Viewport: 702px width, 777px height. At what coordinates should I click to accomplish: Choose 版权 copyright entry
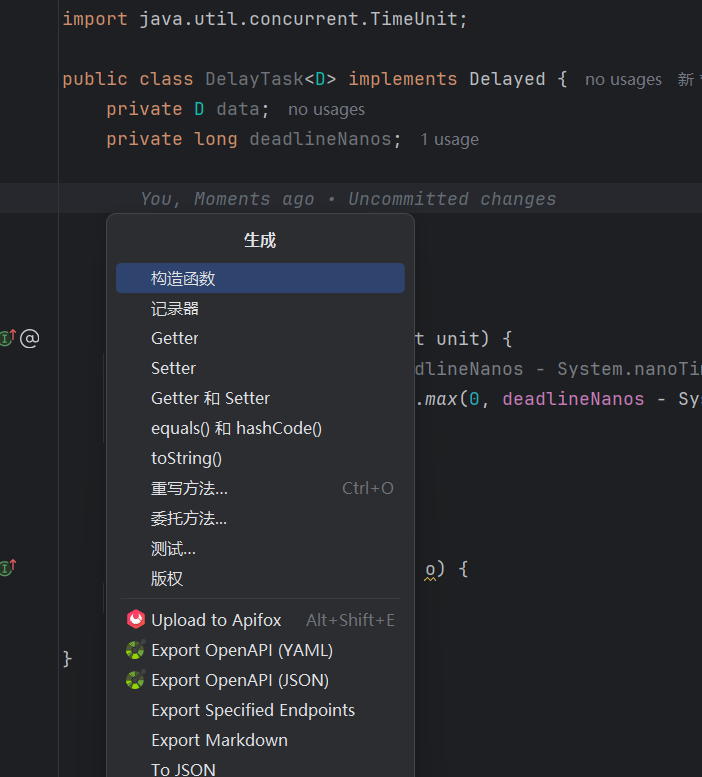(x=260, y=578)
